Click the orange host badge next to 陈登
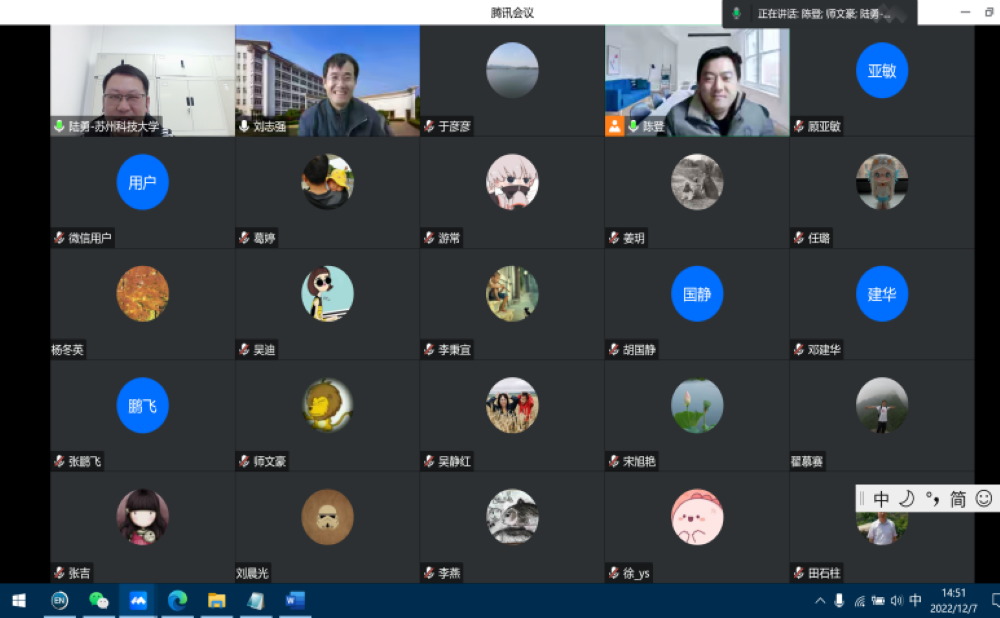This screenshot has height=618, width=1000. 614,126
